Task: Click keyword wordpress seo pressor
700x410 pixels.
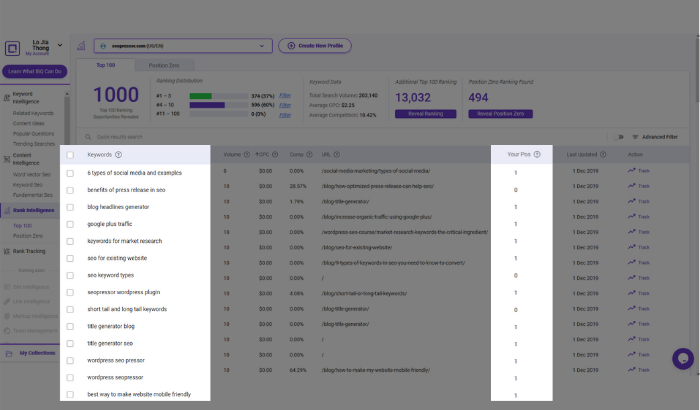Action: [x=116, y=360]
